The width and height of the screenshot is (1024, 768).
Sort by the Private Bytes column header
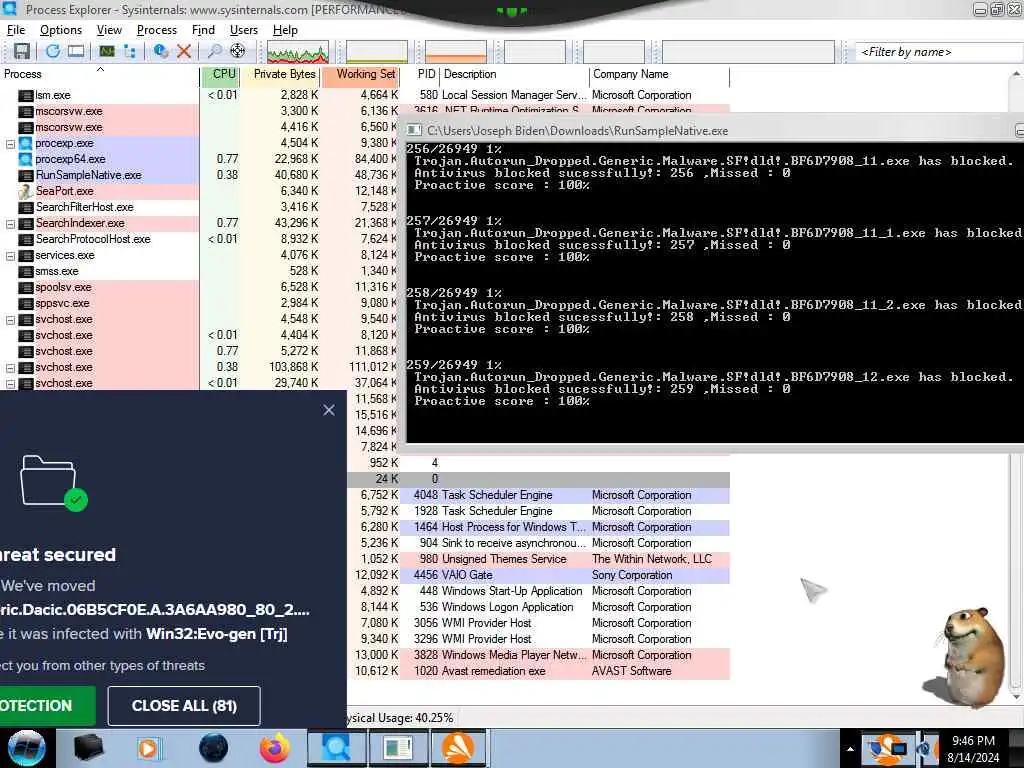281,74
